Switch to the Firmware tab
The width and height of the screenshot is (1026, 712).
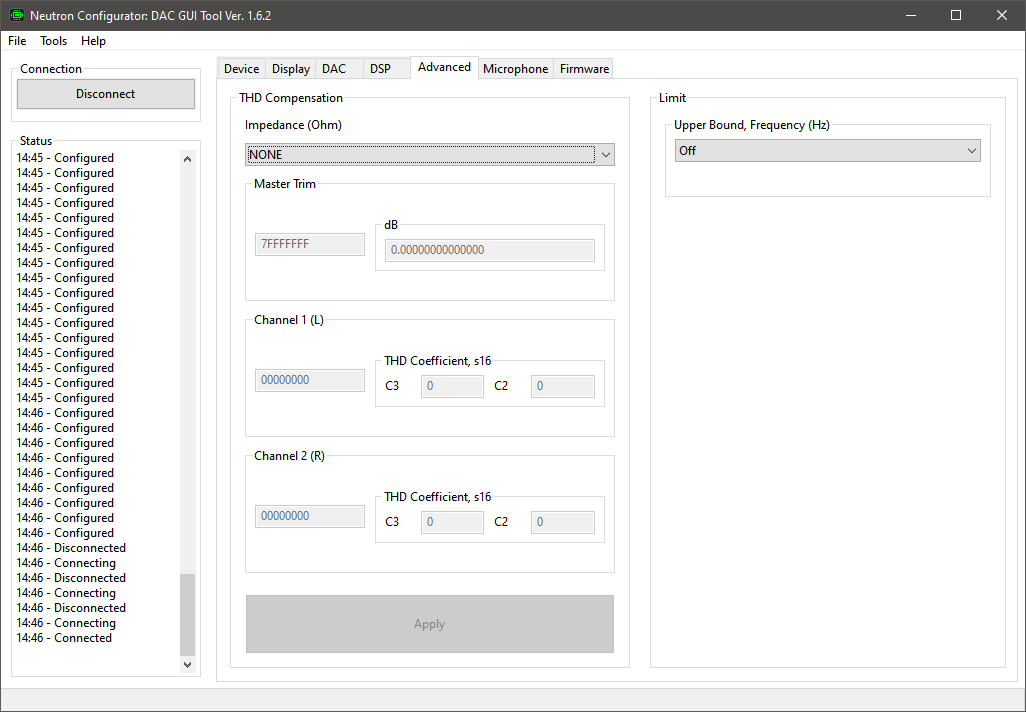584,69
